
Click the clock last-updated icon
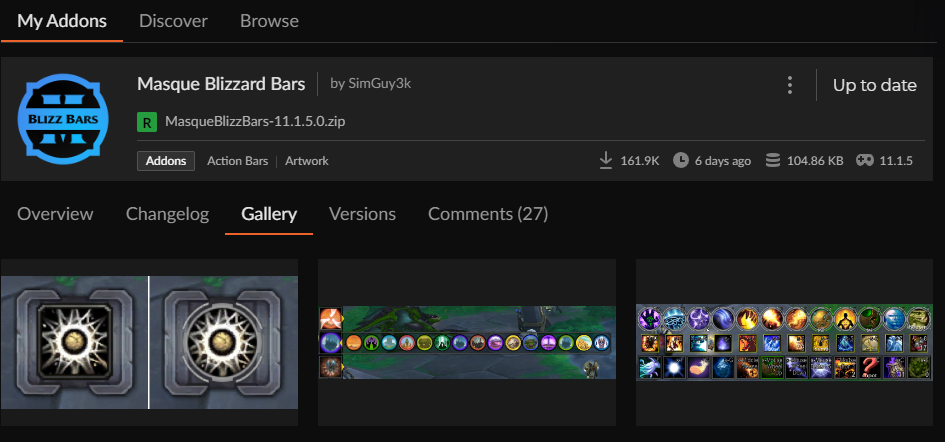pos(680,160)
